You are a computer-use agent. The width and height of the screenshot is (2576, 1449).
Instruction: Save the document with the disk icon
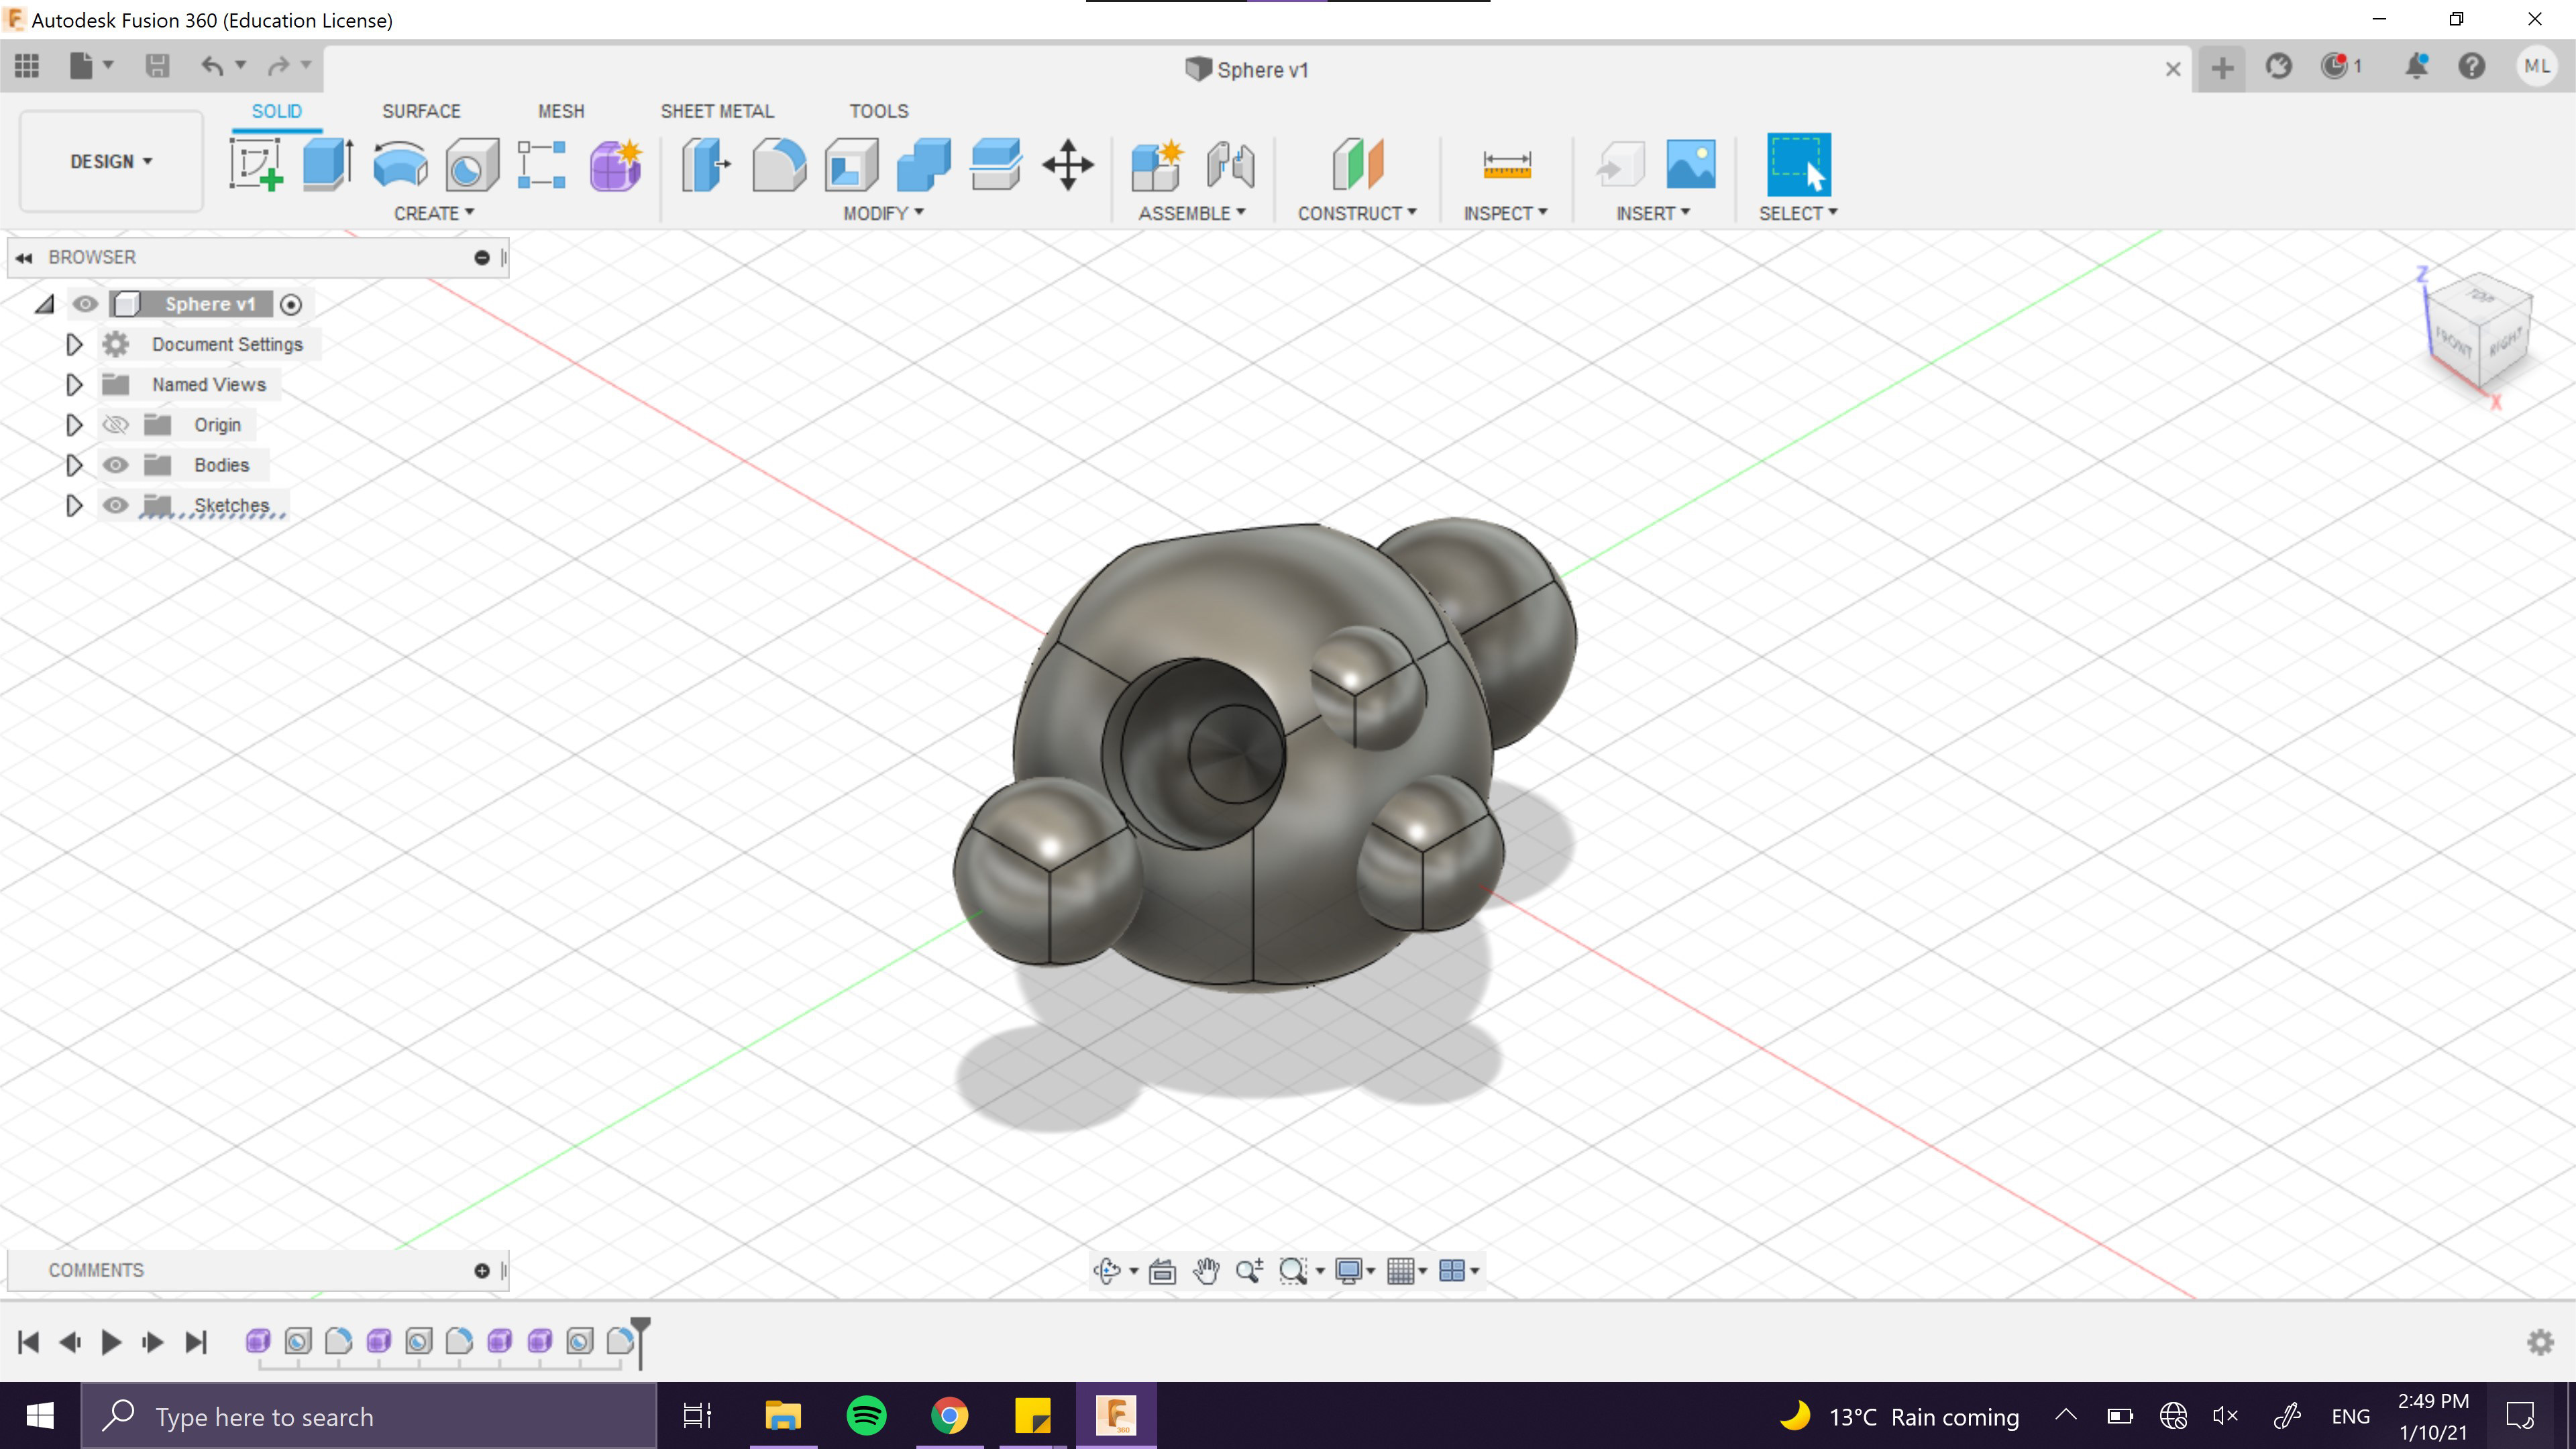[x=157, y=66]
